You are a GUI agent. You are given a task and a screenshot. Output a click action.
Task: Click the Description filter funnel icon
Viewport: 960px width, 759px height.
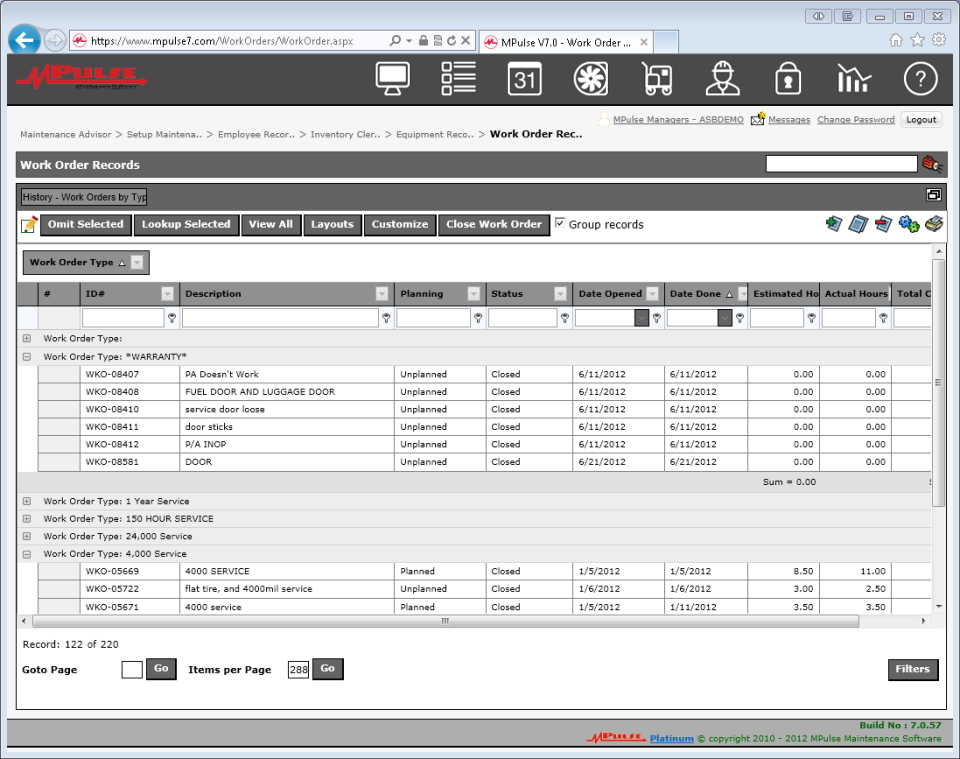click(386, 318)
